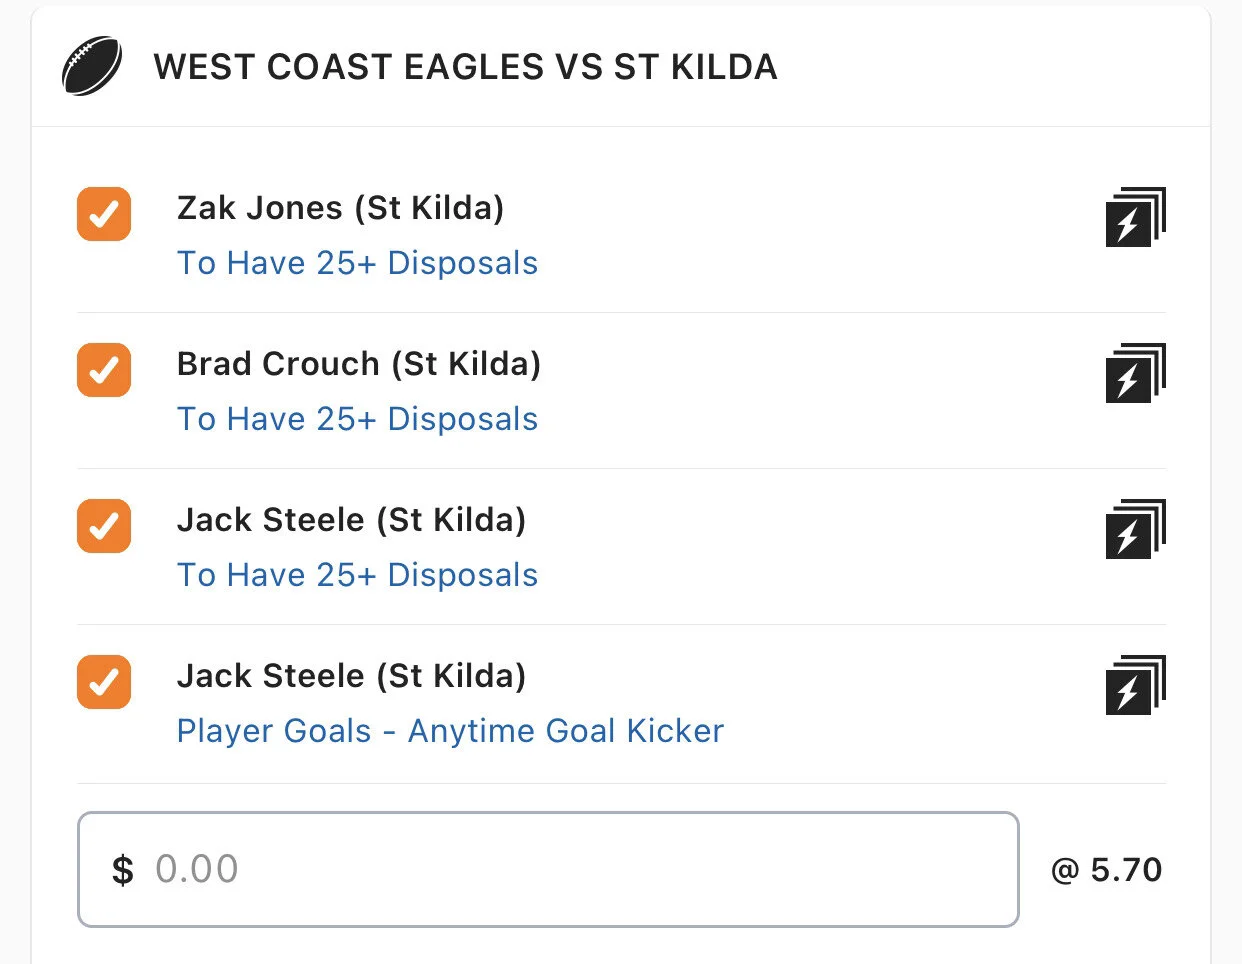
Task: Untick Jack Steele Anytime Goal Kicker checkbox
Action: pyautogui.click(x=104, y=682)
